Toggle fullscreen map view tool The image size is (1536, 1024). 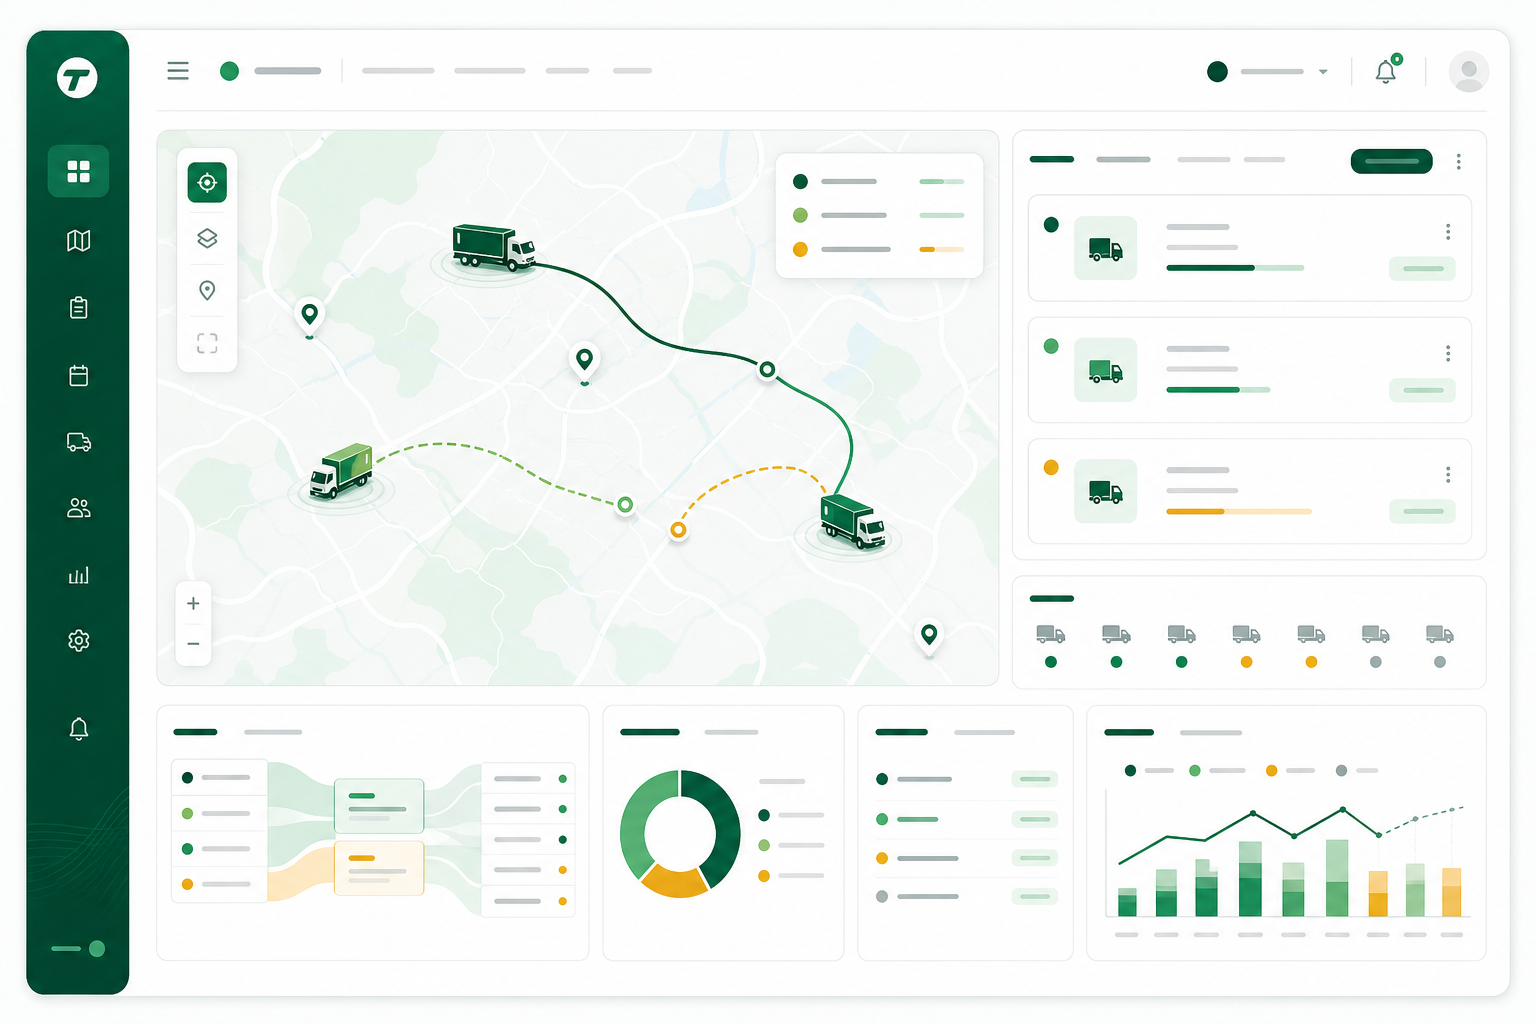207,343
